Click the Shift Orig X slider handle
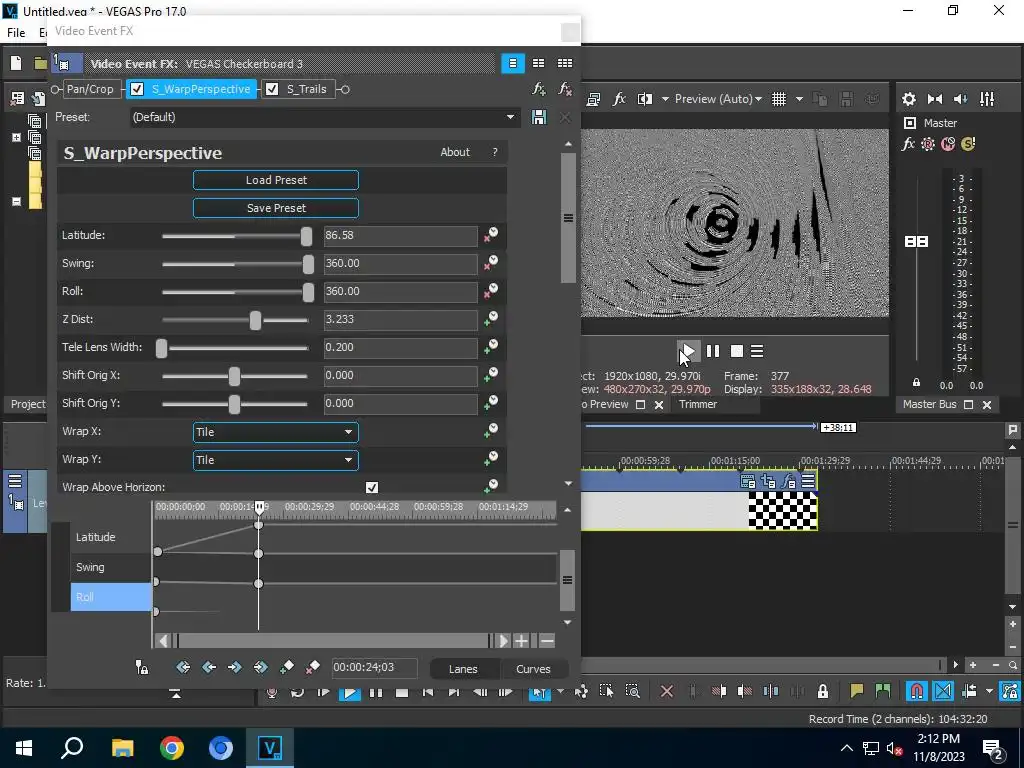The height and width of the screenshot is (768, 1024). click(x=234, y=376)
